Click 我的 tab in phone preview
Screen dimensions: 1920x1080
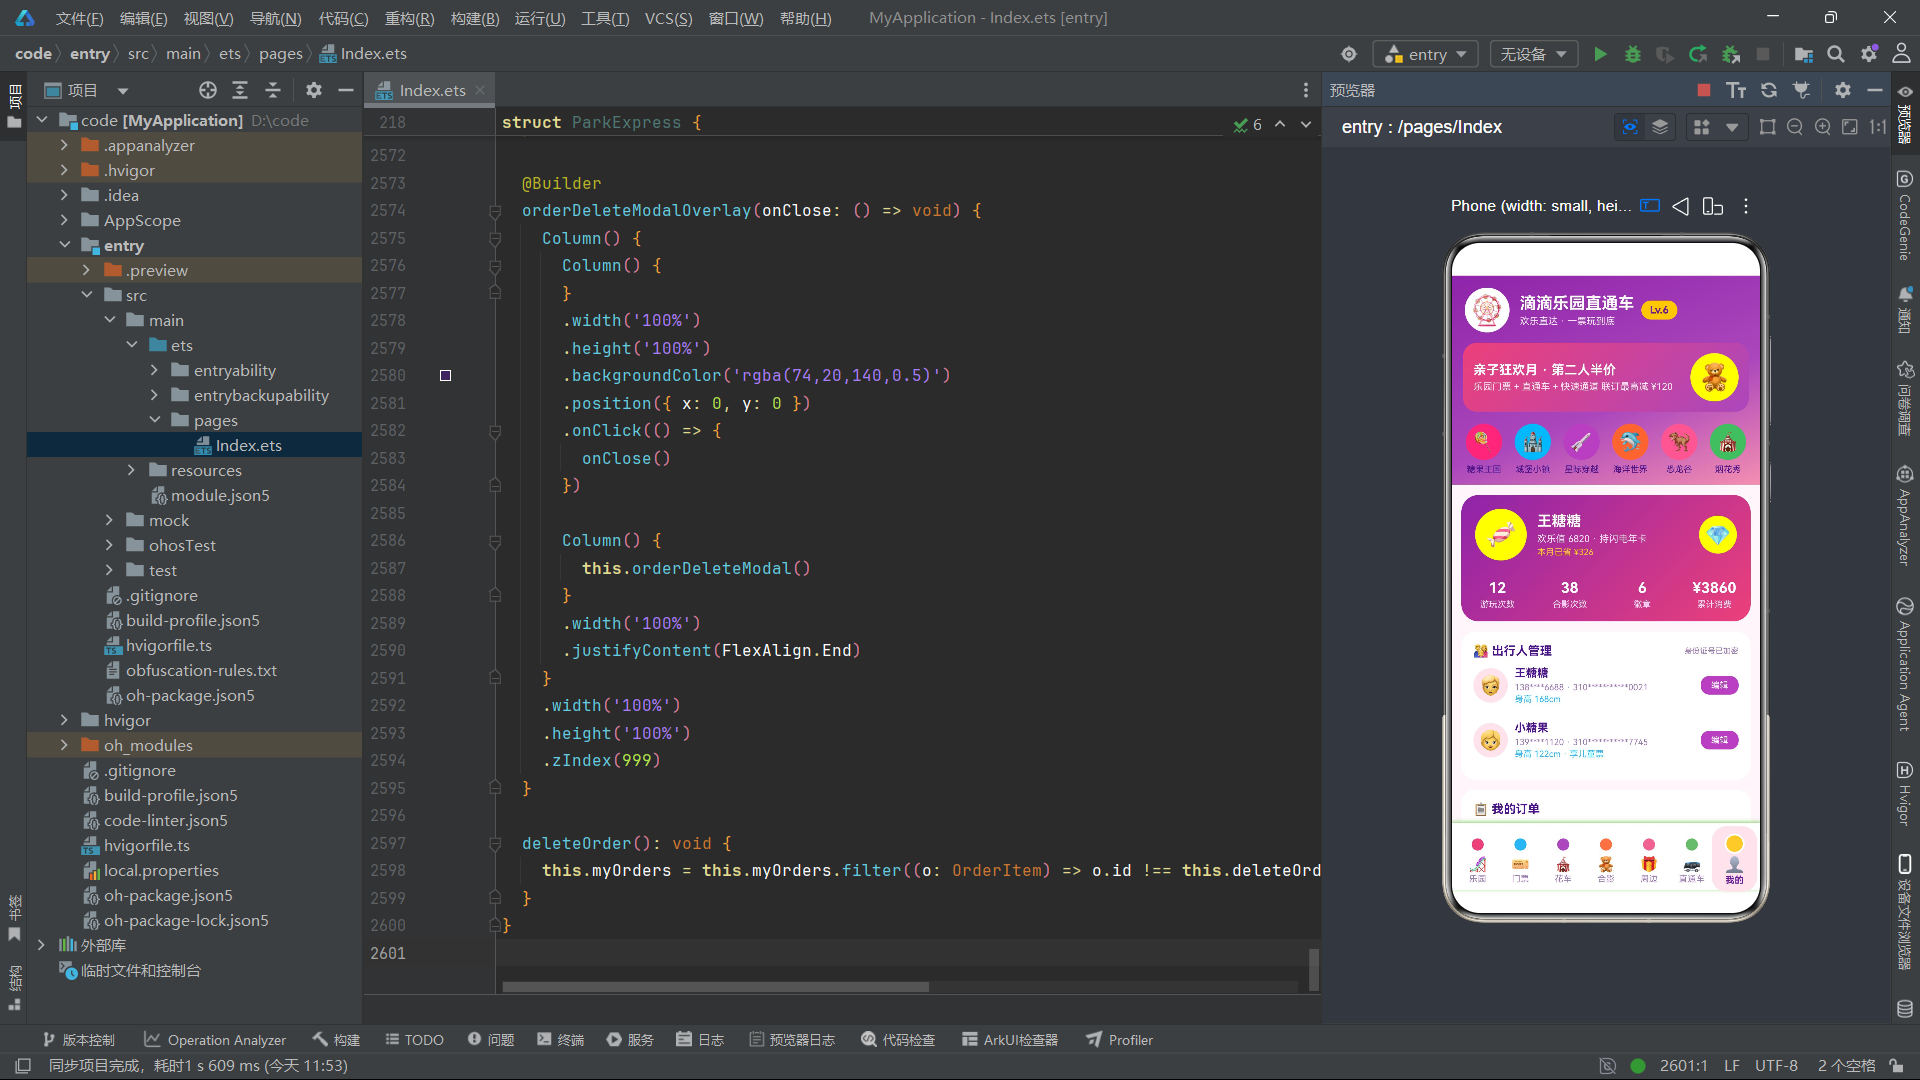(x=1734, y=860)
